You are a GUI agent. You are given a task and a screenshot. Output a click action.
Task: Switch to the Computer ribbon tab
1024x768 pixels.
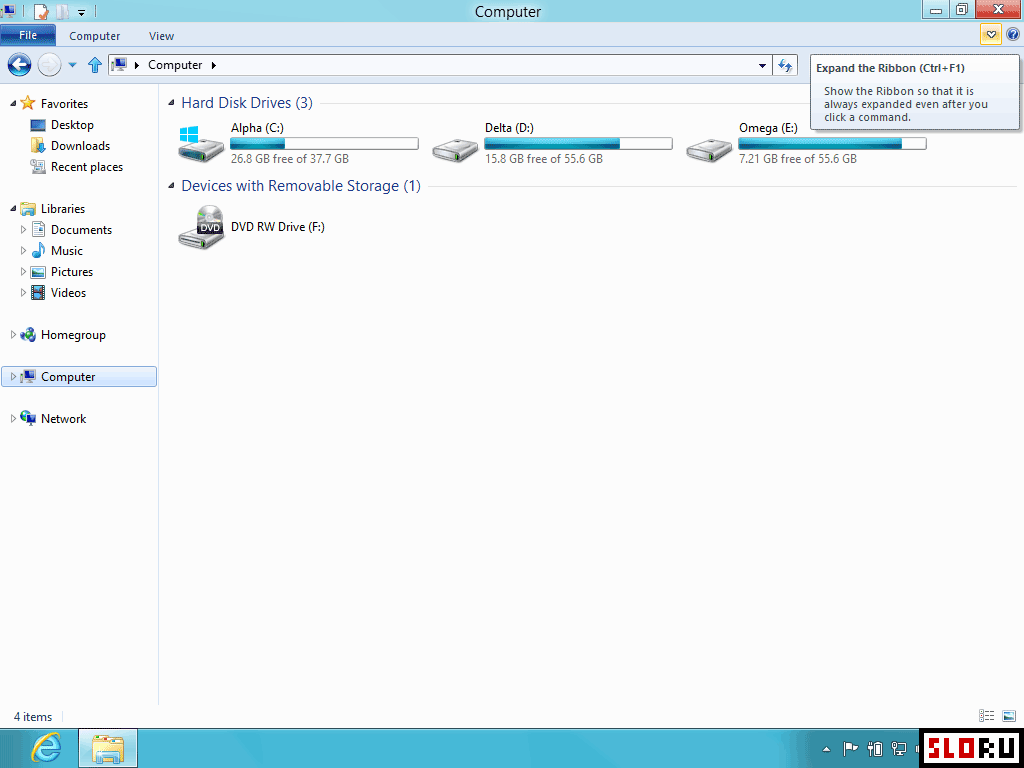click(95, 36)
